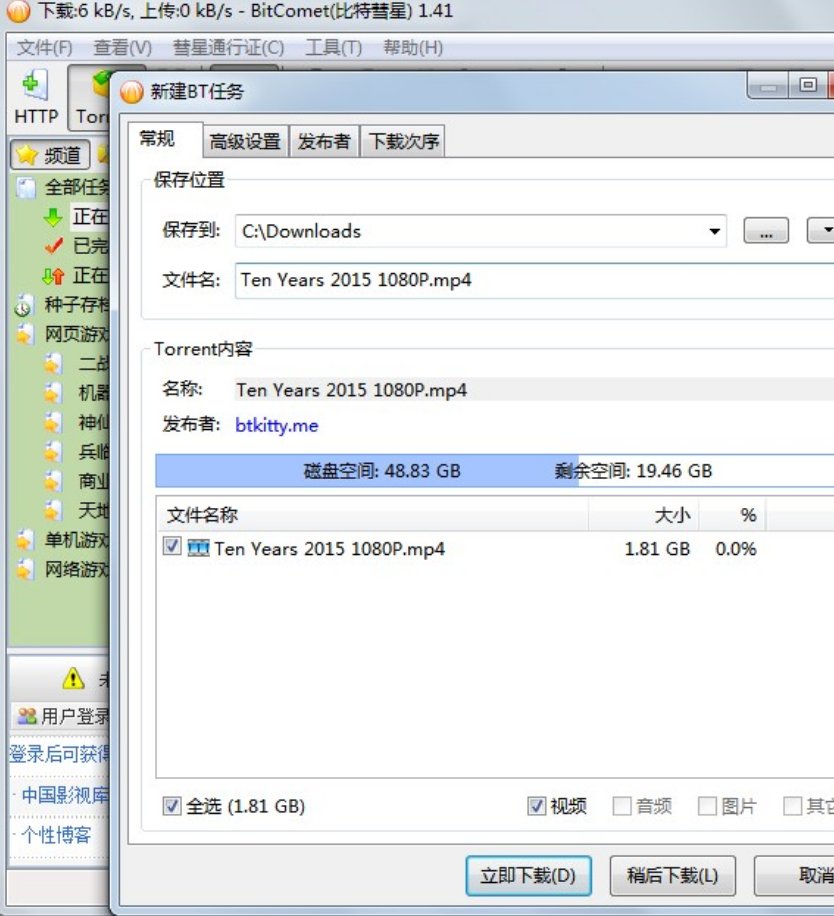This screenshot has width=834, height=916.
Task: Open the btkitty.me publisher link
Action: click(x=277, y=425)
